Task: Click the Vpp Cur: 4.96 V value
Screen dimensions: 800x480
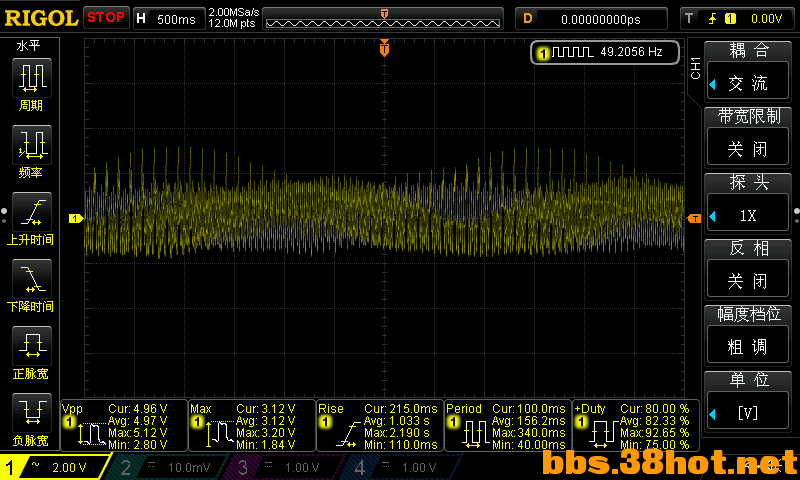Action: pos(138,409)
